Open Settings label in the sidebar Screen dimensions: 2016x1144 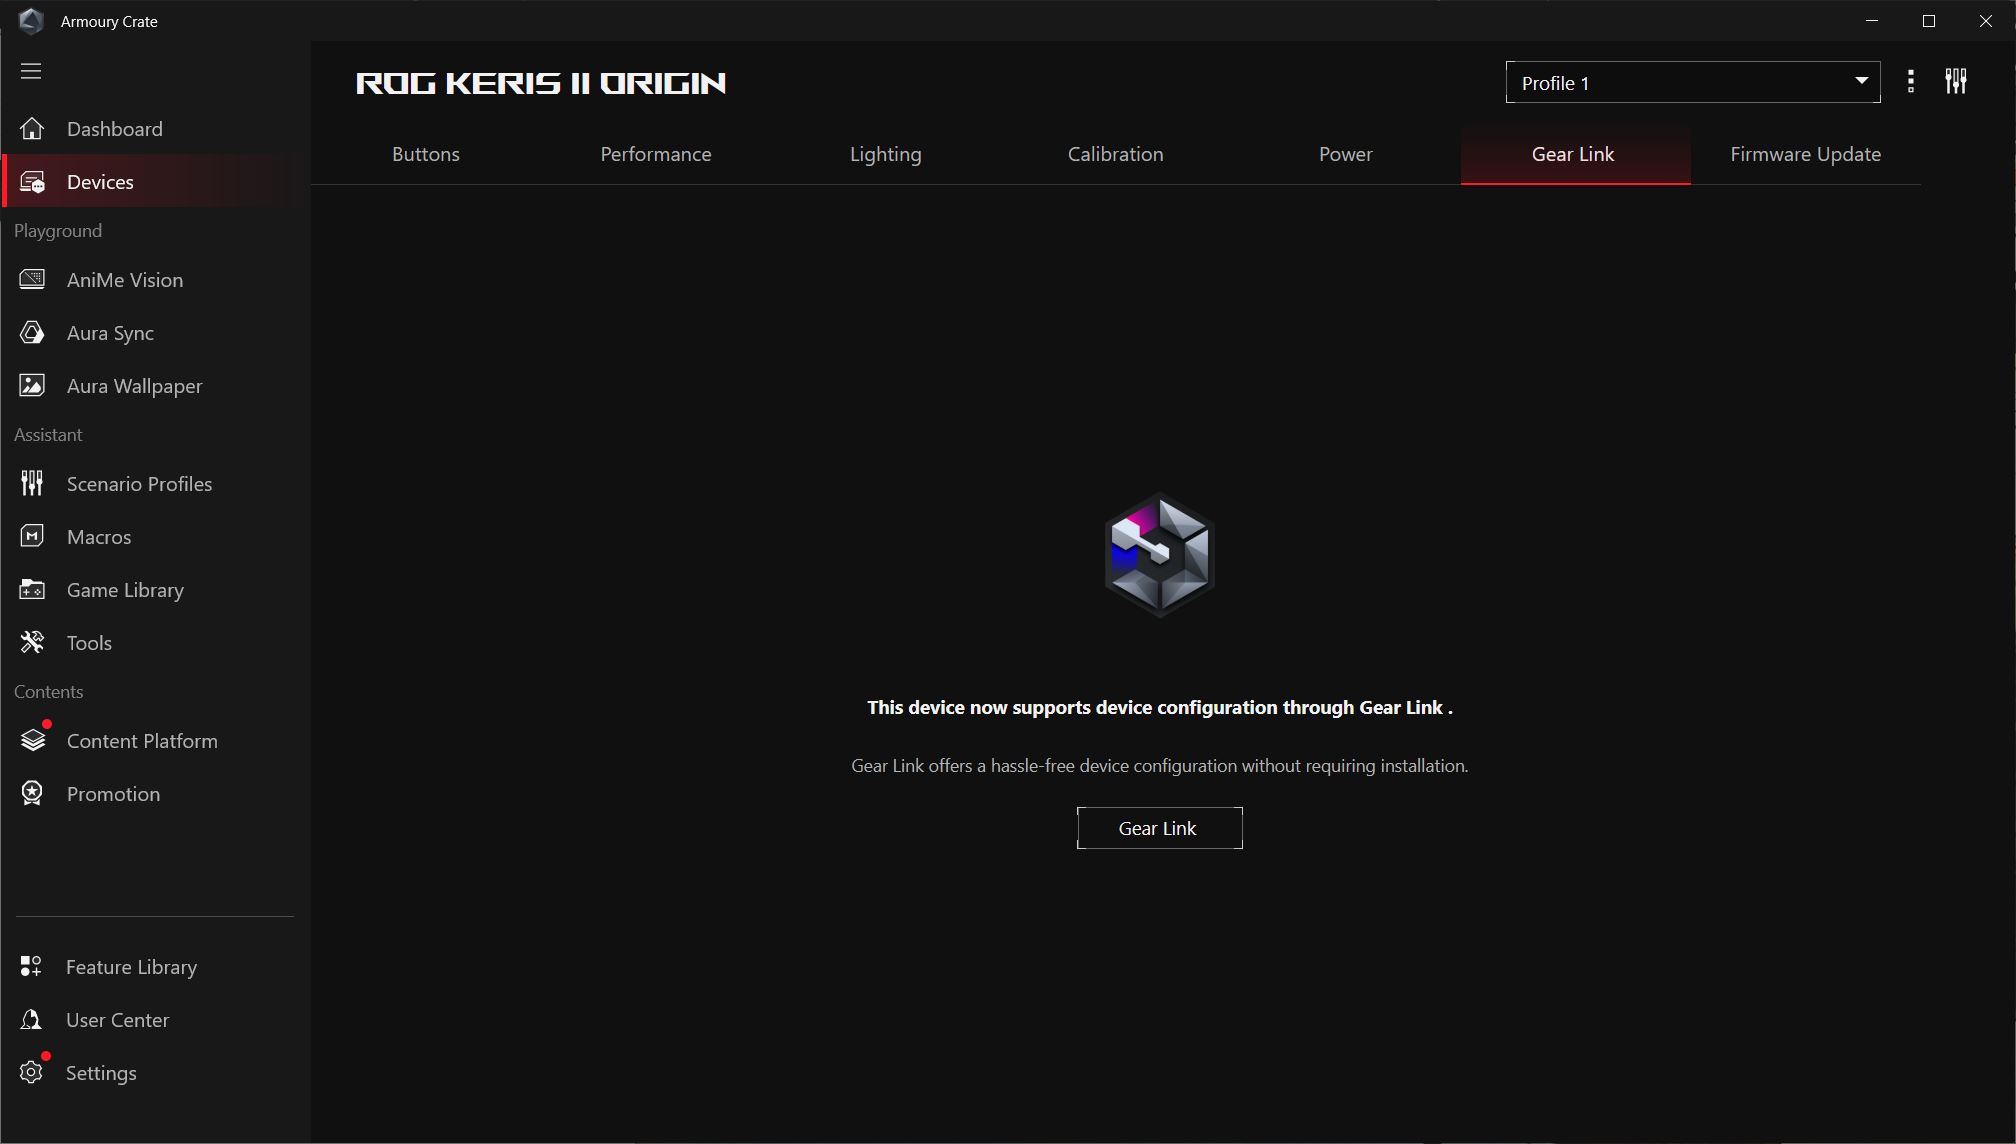(101, 1074)
